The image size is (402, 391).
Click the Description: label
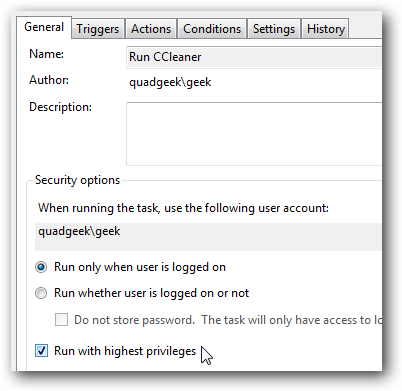pyautogui.click(x=60, y=107)
